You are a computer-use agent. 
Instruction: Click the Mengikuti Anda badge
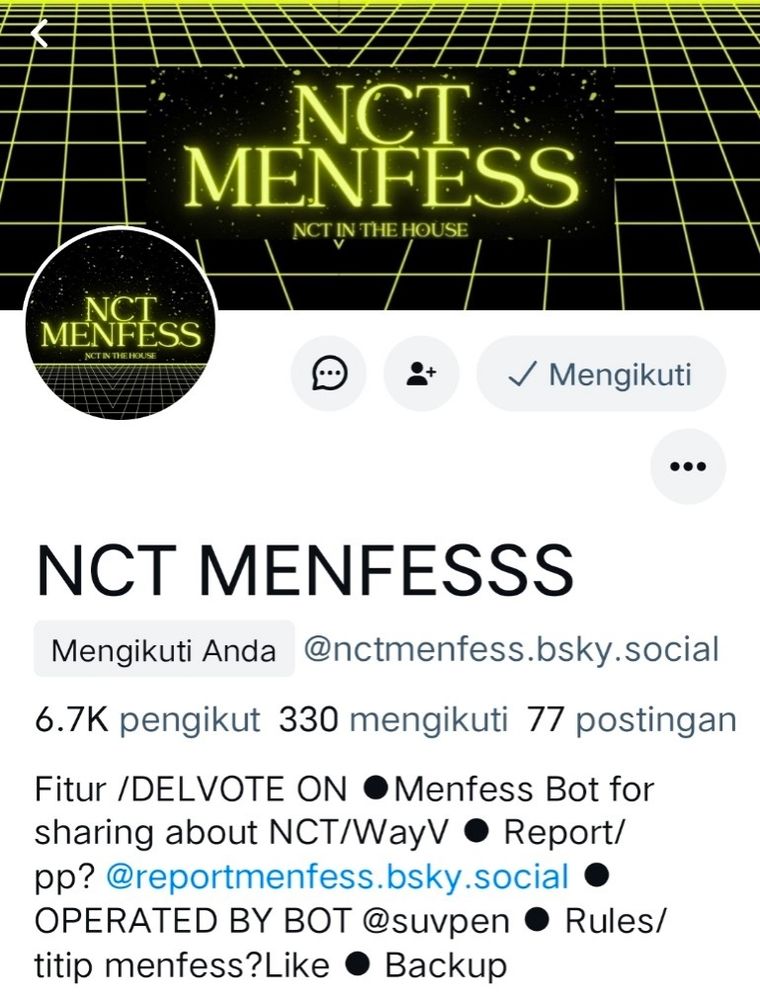(164, 649)
